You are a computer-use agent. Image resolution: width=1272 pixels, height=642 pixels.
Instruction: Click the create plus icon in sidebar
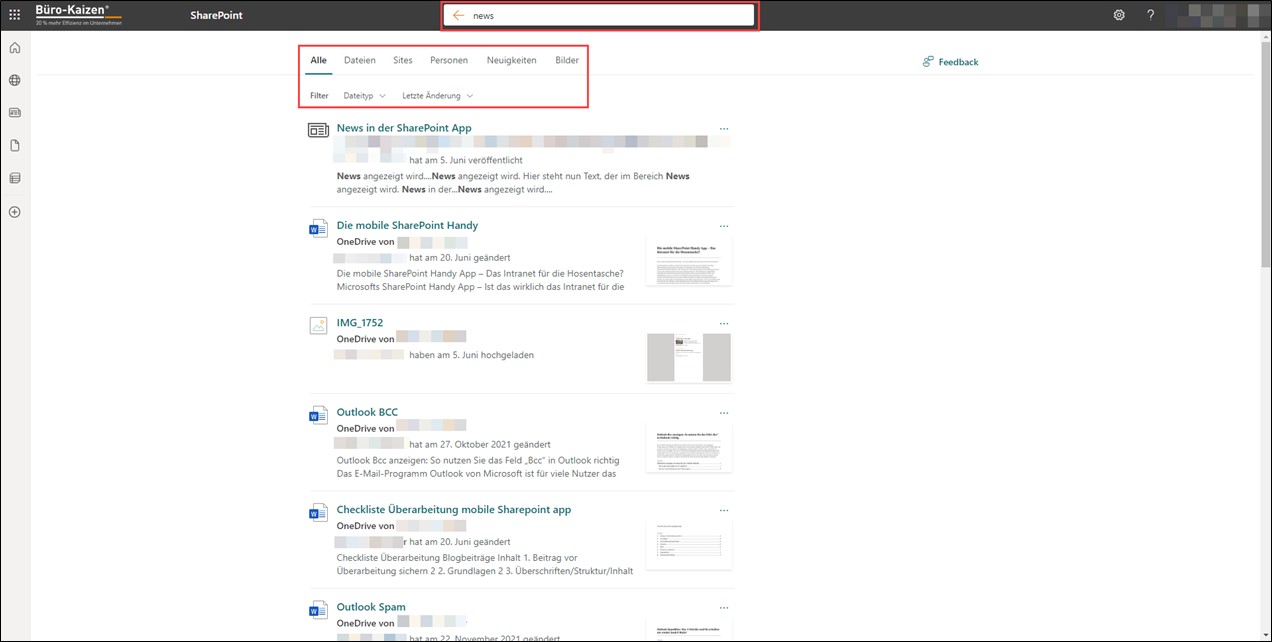(x=14, y=212)
